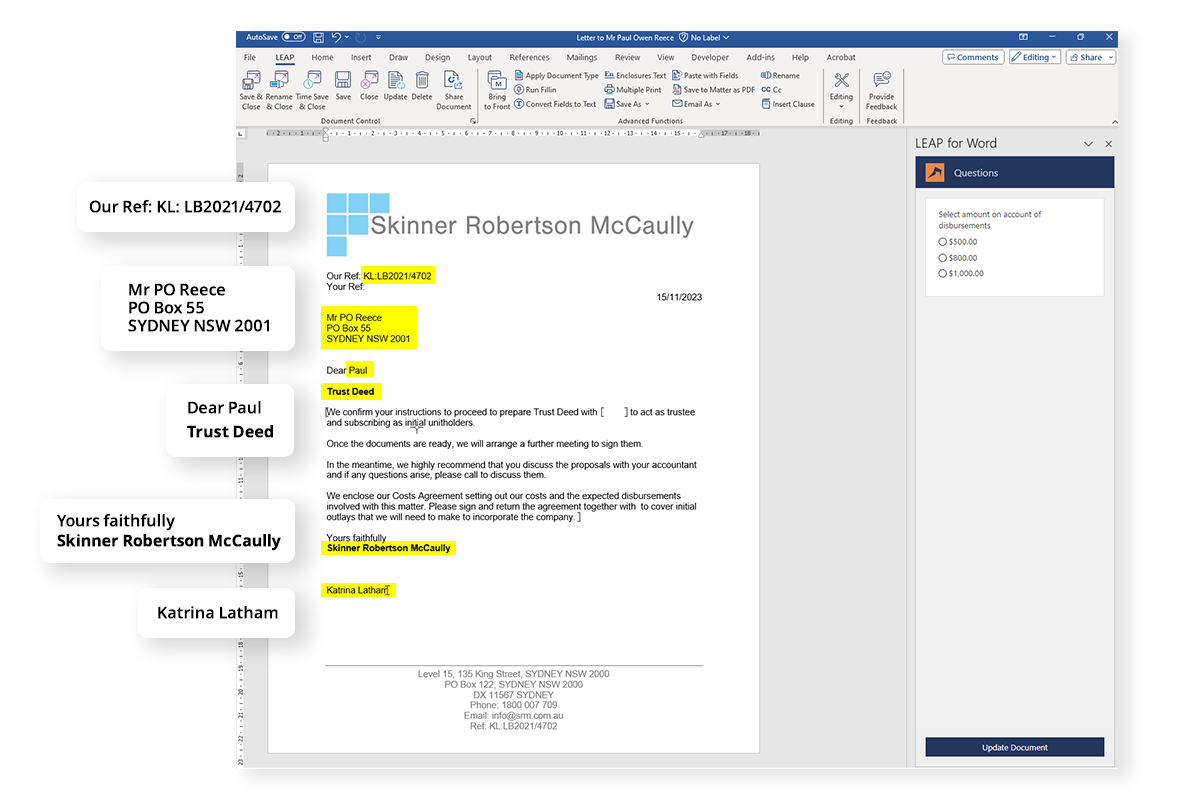This screenshot has width=1200, height=800.
Task: Open the Email As dropdown
Action: 695,104
